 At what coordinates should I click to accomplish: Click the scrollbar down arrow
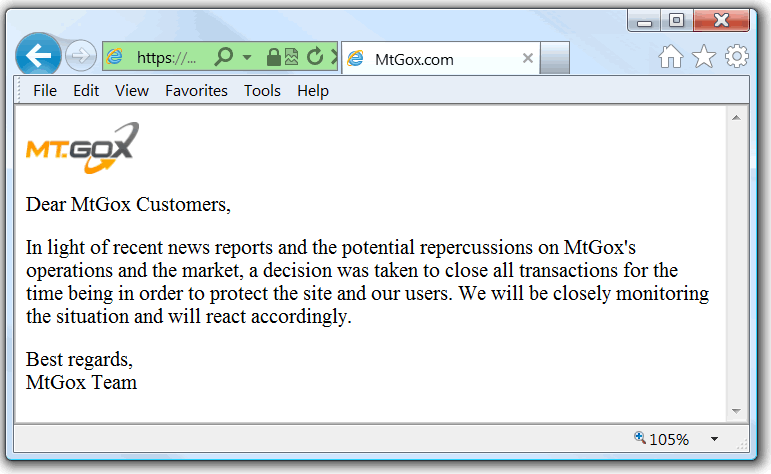[x=736, y=411]
